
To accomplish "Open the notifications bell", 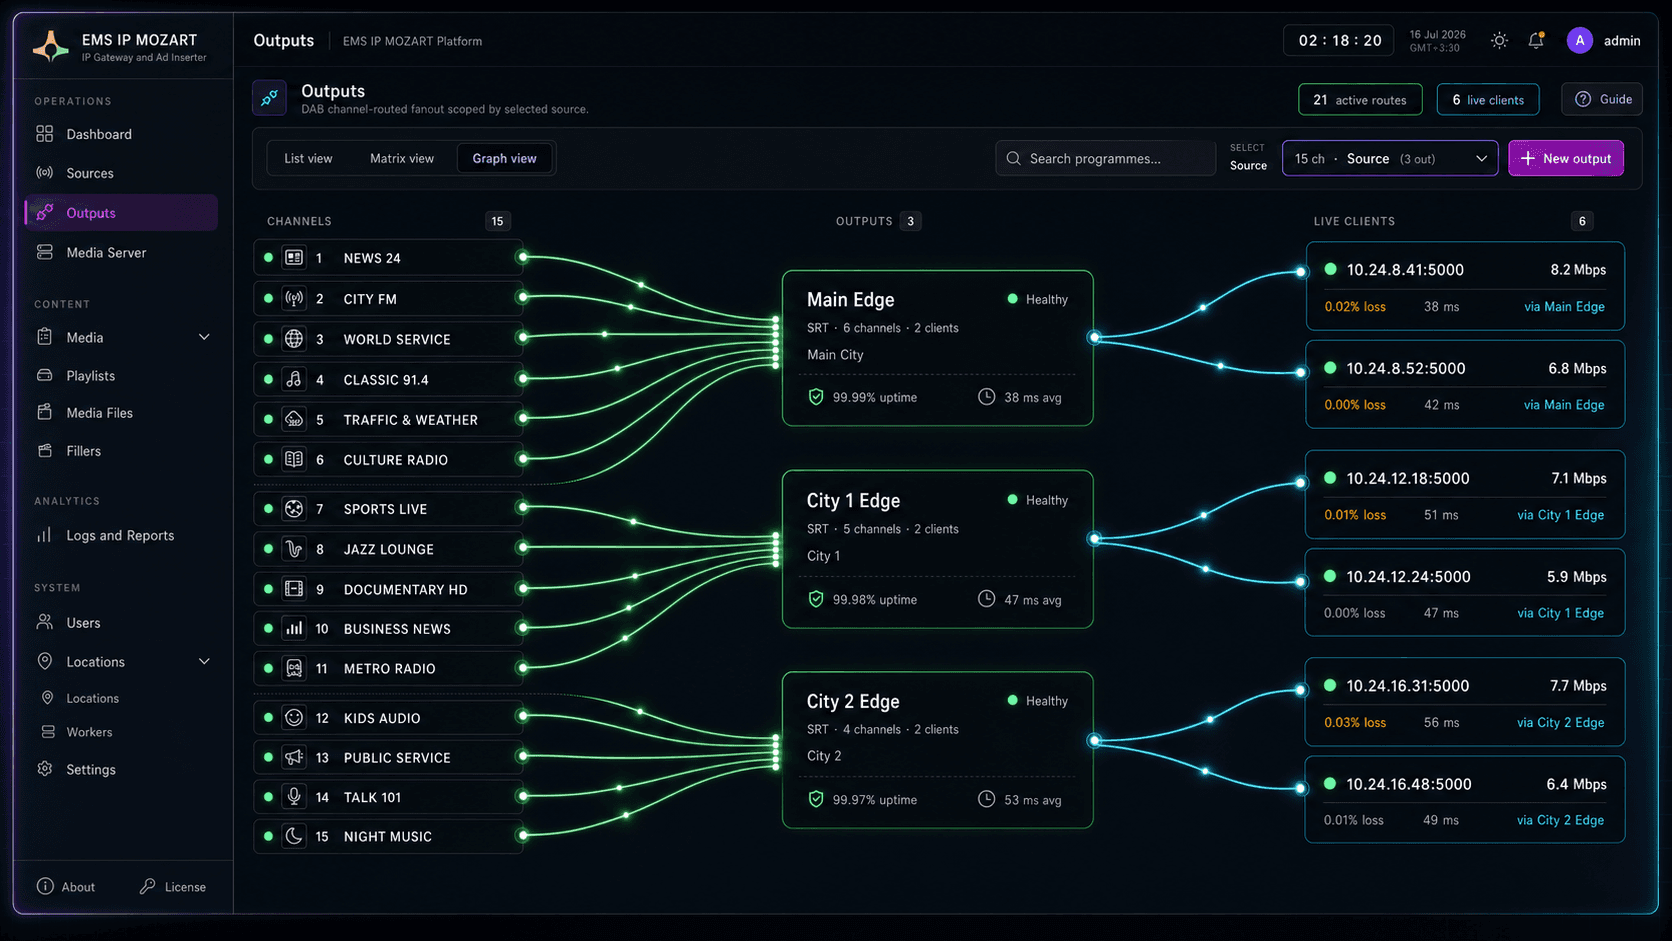I will click(x=1536, y=41).
